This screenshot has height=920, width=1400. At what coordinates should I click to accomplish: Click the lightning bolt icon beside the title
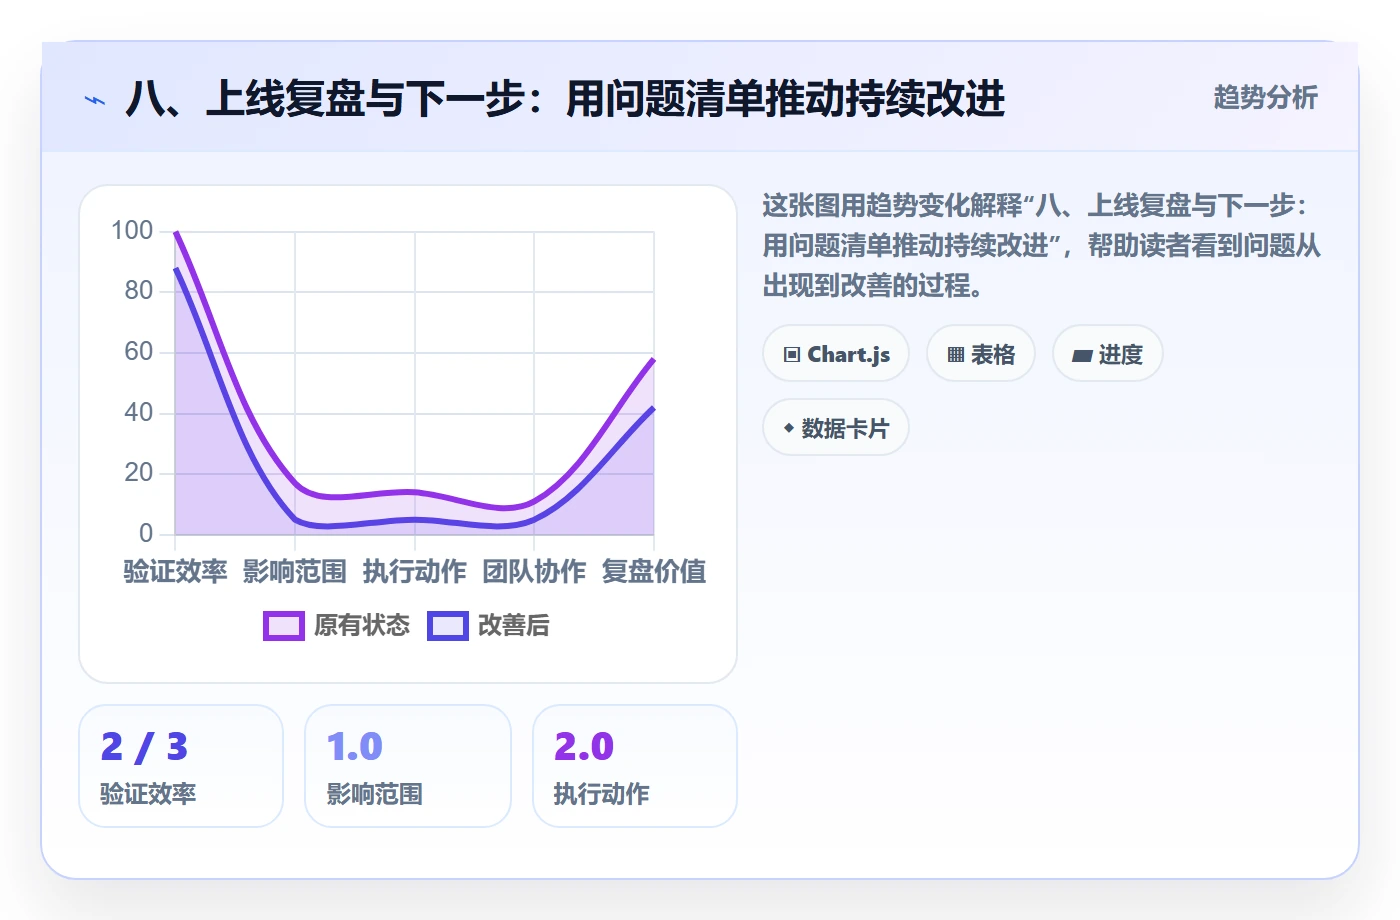click(x=95, y=100)
